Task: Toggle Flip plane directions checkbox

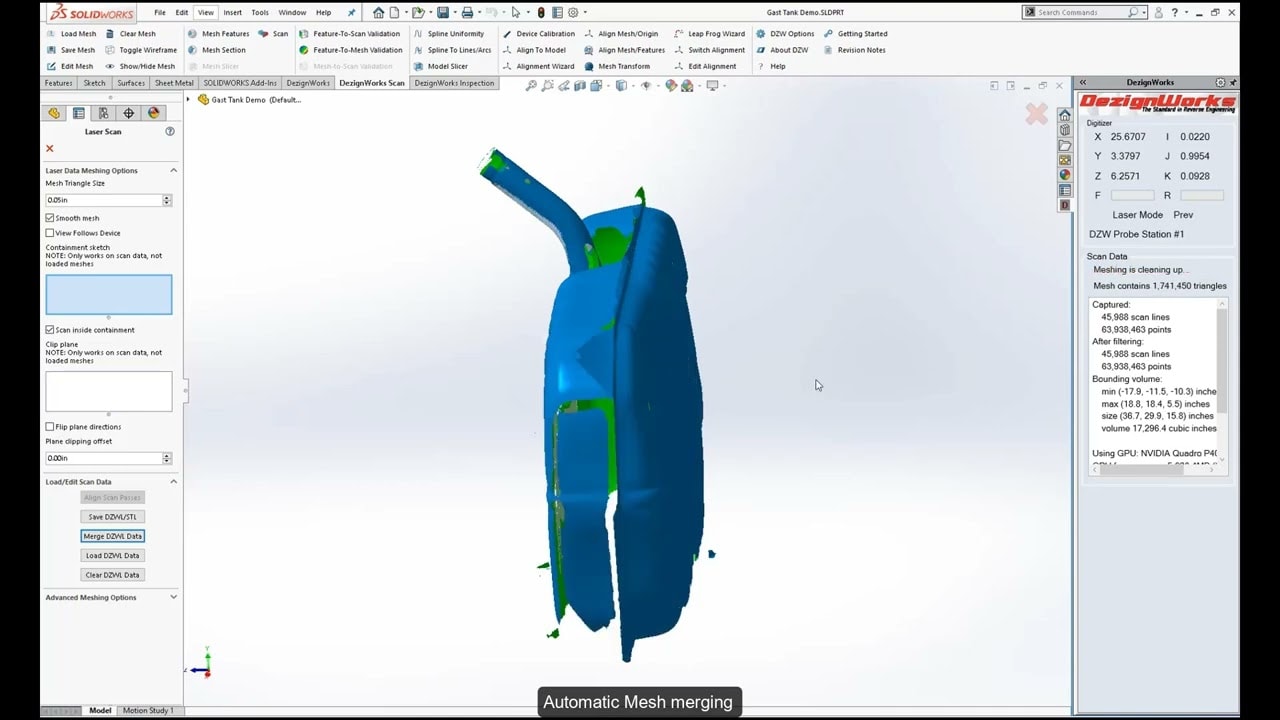Action: [50, 427]
